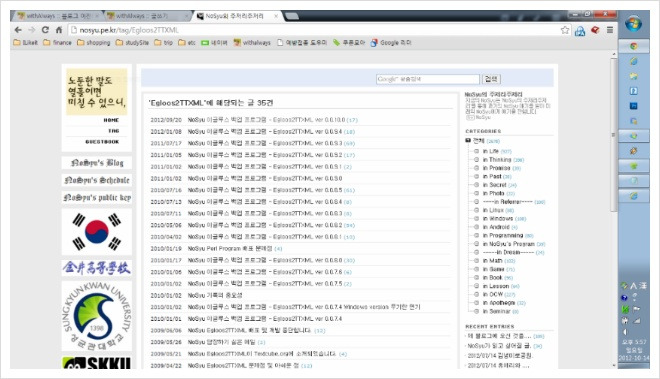Open the TAG menu in the blog sidebar
This screenshot has width=660, height=379.
tap(114, 131)
